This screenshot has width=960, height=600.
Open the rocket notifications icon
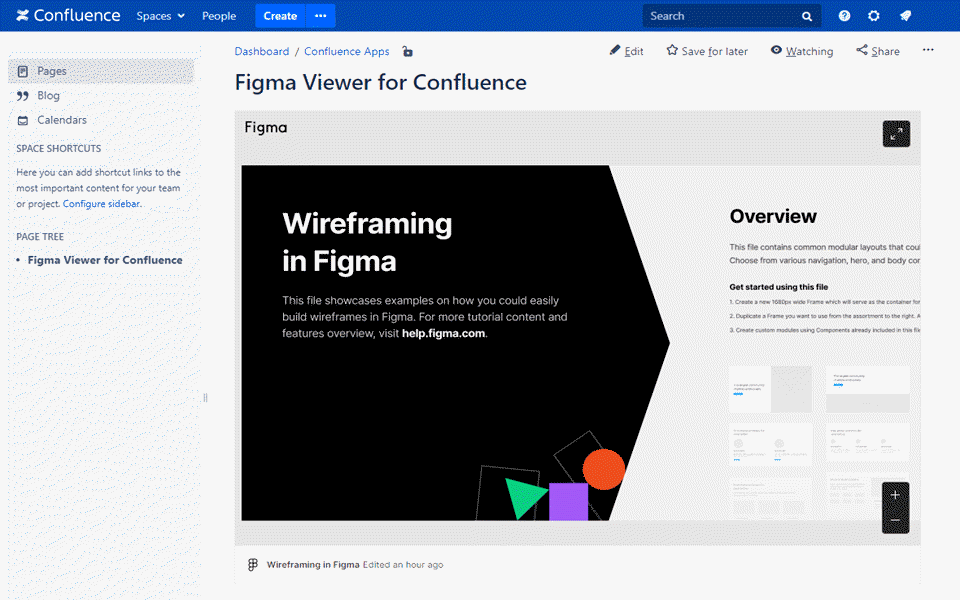pos(906,16)
